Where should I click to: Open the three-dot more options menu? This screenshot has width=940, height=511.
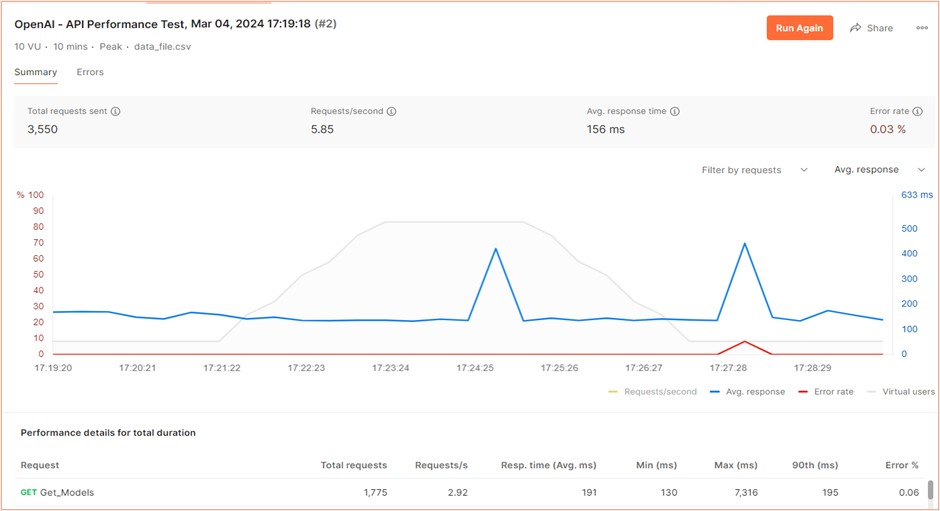(922, 28)
